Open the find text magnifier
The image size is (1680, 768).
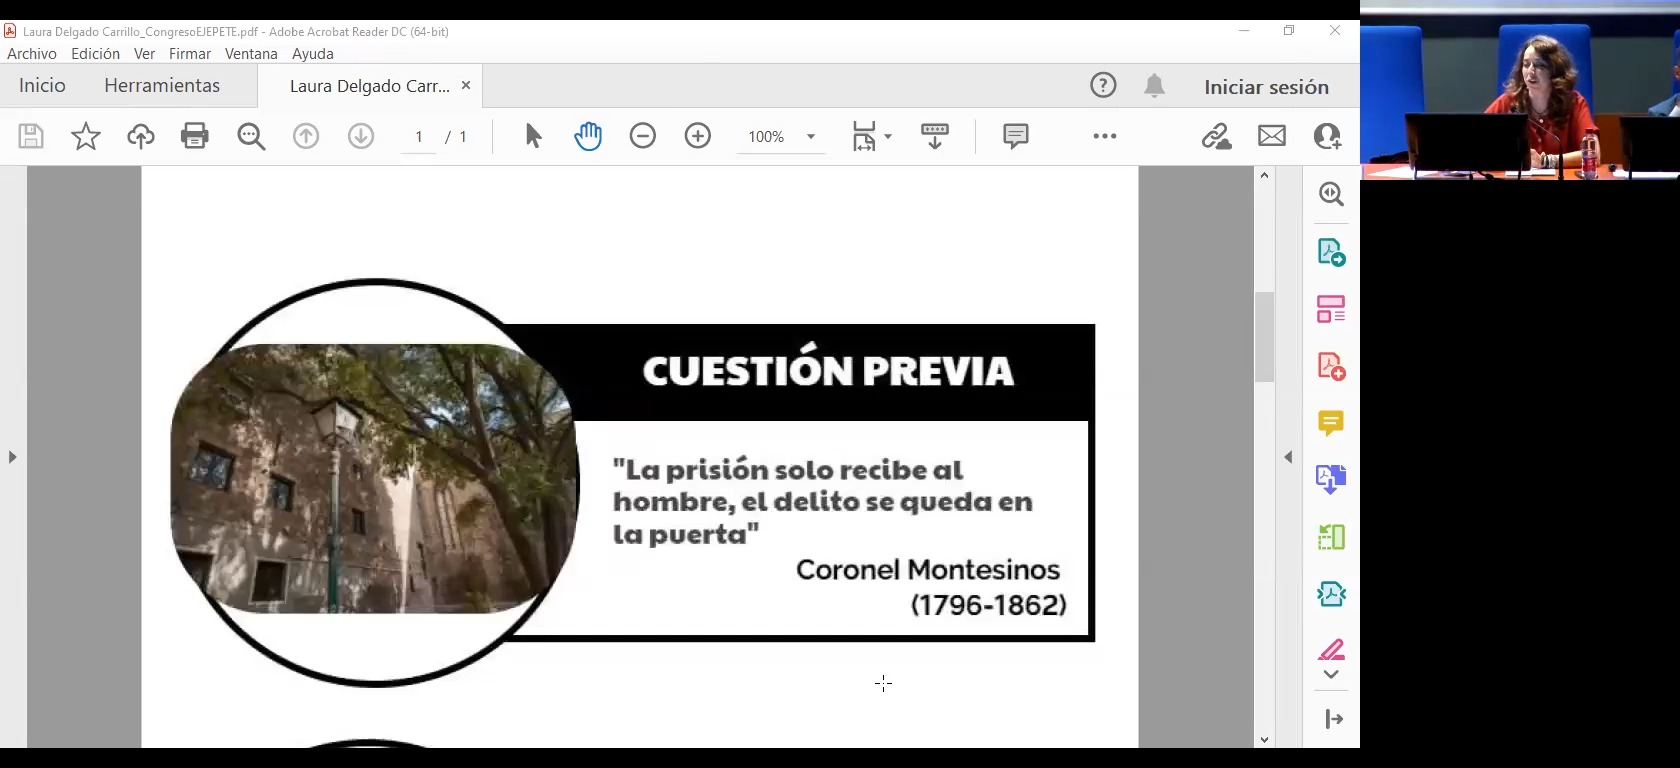(x=251, y=136)
